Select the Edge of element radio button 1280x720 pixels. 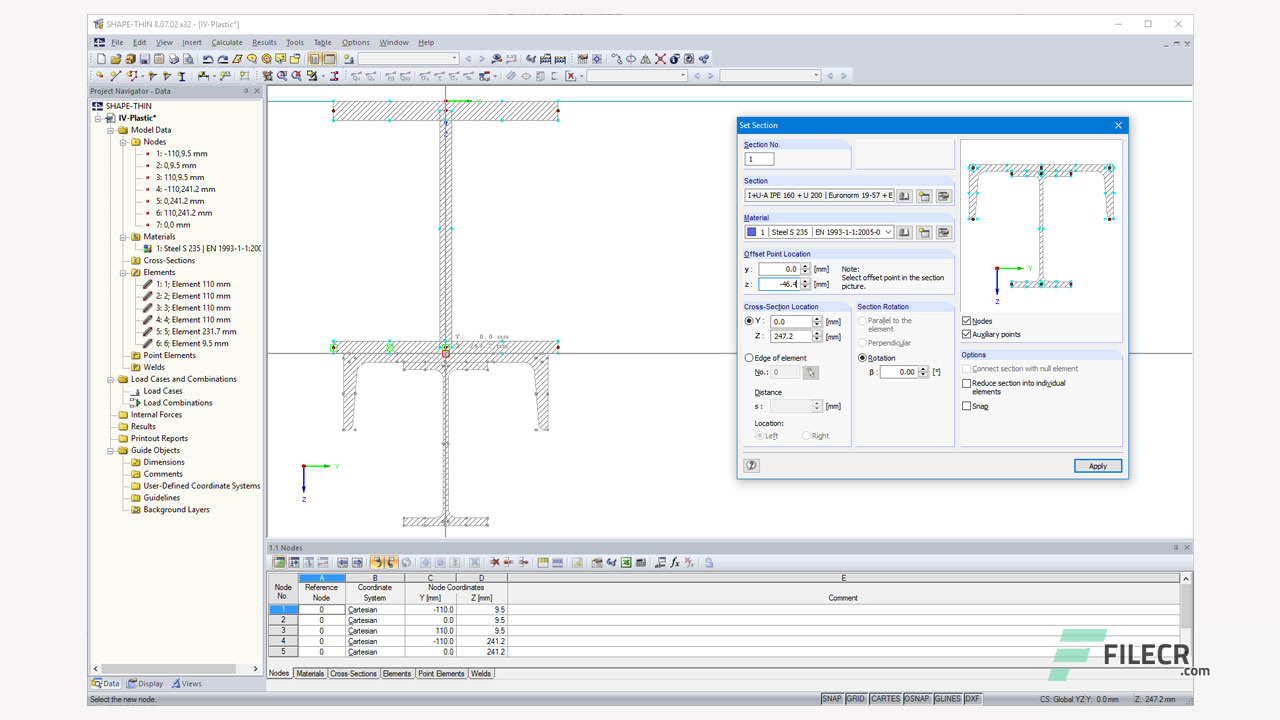click(x=750, y=358)
